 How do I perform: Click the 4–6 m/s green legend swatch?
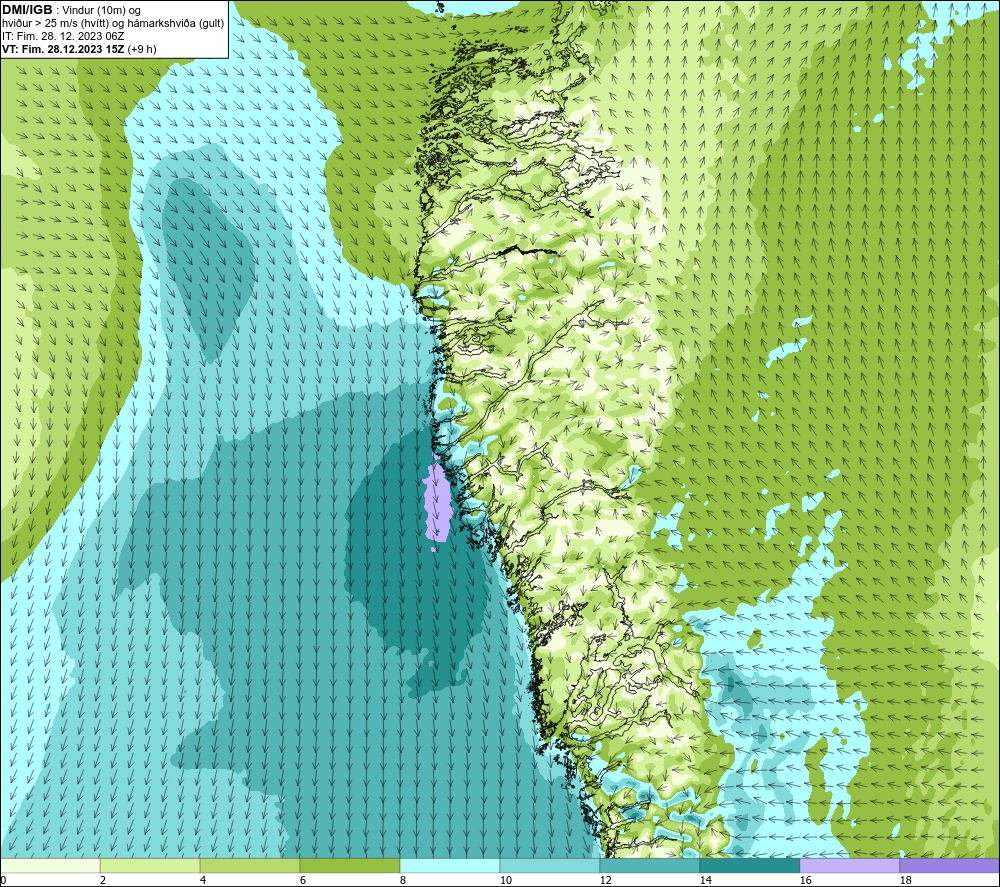pos(249,865)
